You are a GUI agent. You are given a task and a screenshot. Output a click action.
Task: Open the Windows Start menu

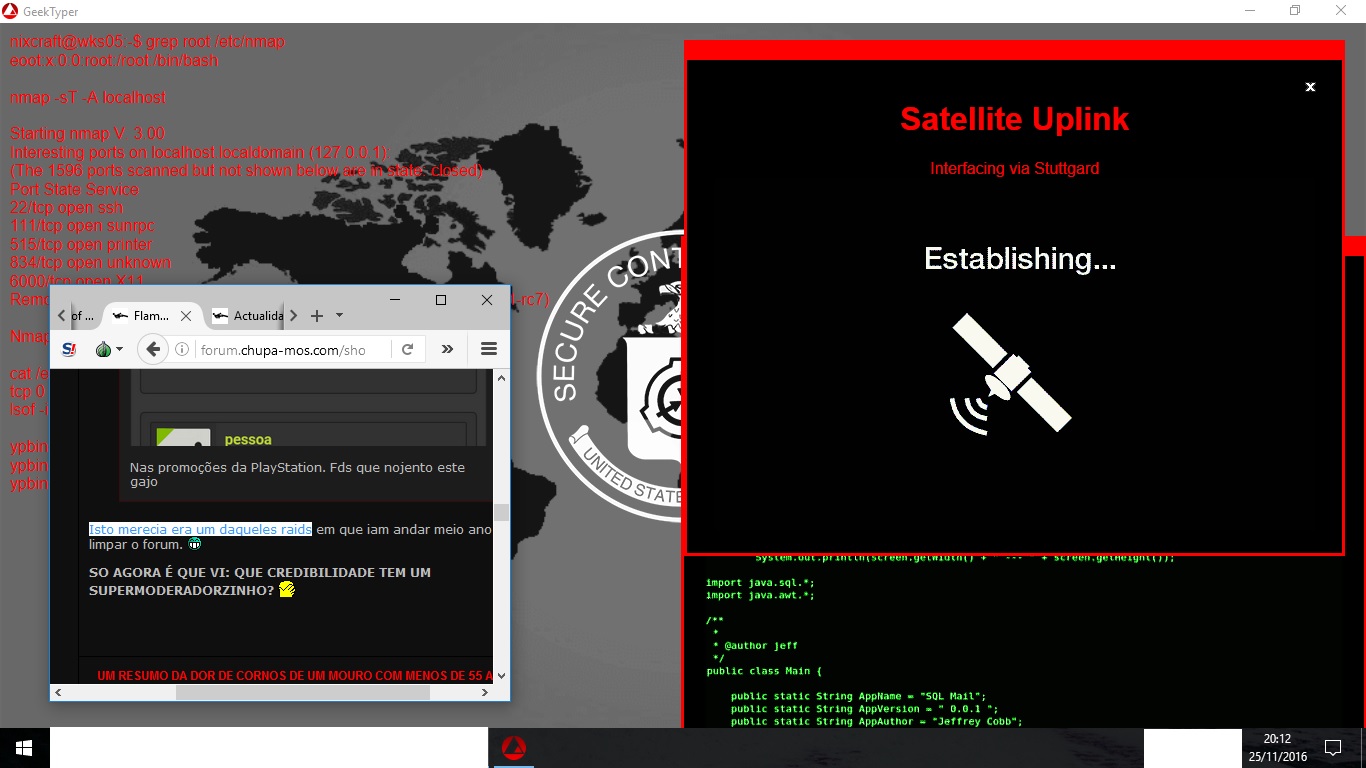24,748
